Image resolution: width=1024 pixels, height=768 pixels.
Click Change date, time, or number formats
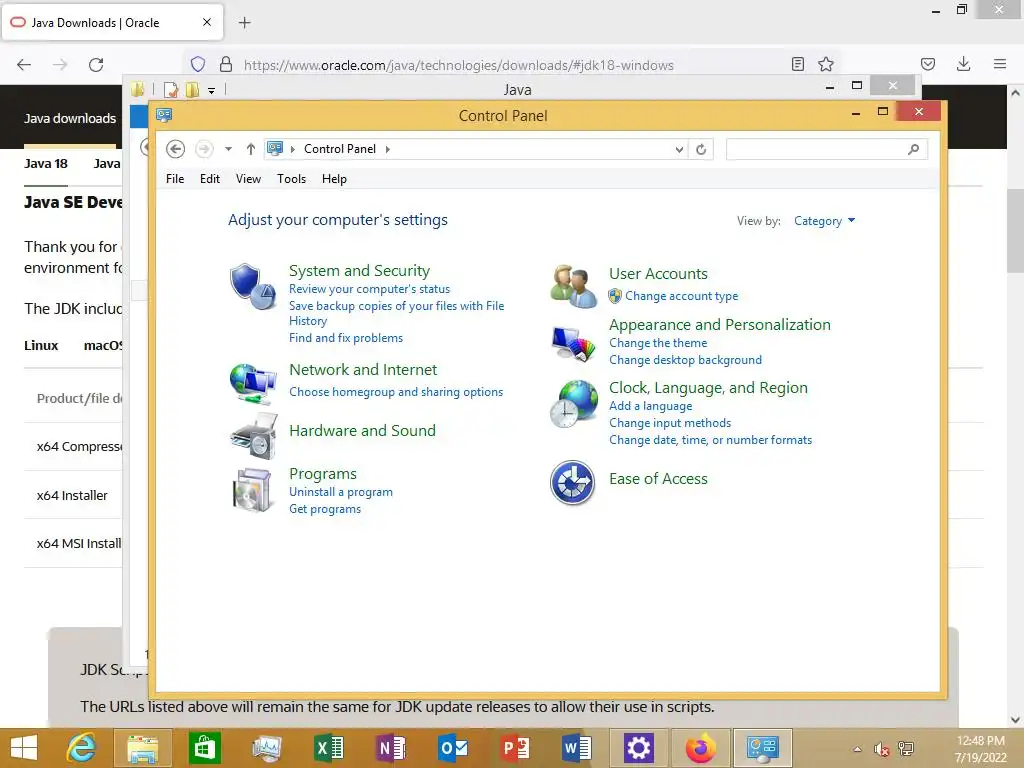click(x=710, y=440)
